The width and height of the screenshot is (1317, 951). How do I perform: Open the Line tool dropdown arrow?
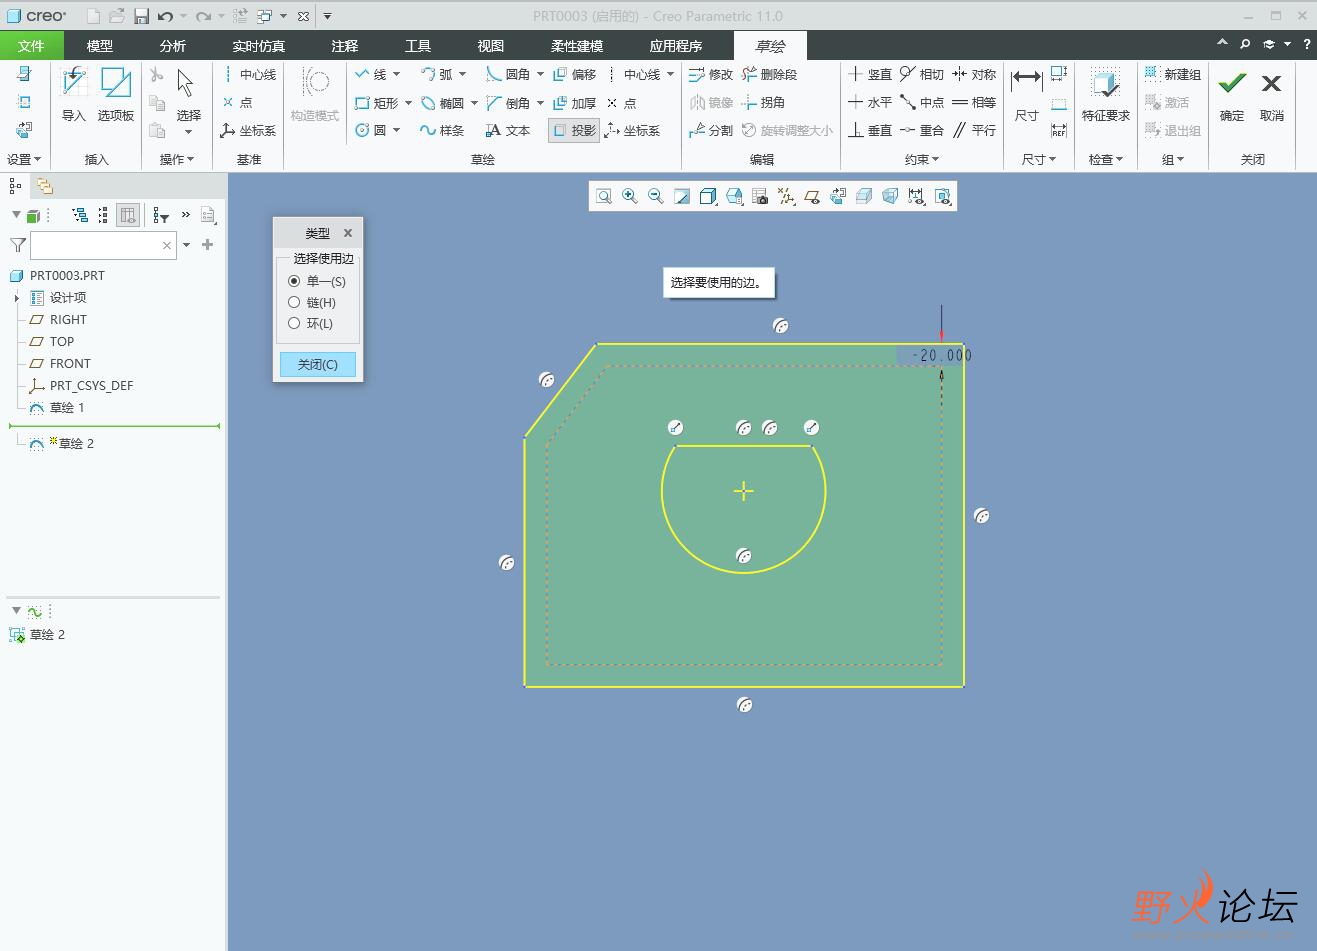point(397,74)
